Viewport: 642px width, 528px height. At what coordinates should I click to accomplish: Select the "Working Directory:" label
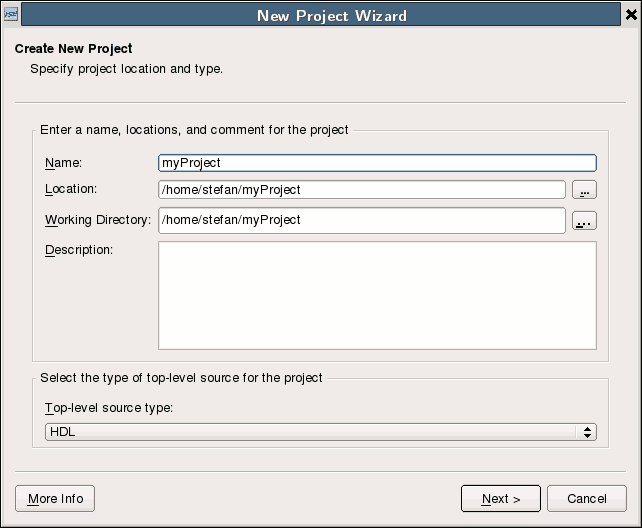pyautogui.click(x=97, y=220)
